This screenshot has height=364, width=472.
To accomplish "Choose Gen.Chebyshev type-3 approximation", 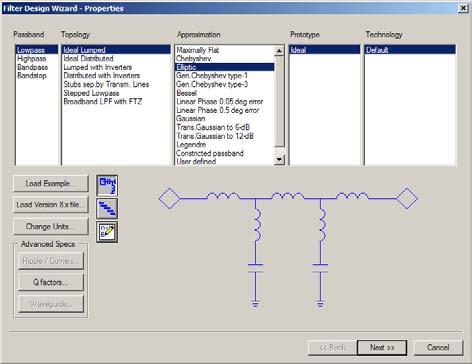I will (x=225, y=84).
